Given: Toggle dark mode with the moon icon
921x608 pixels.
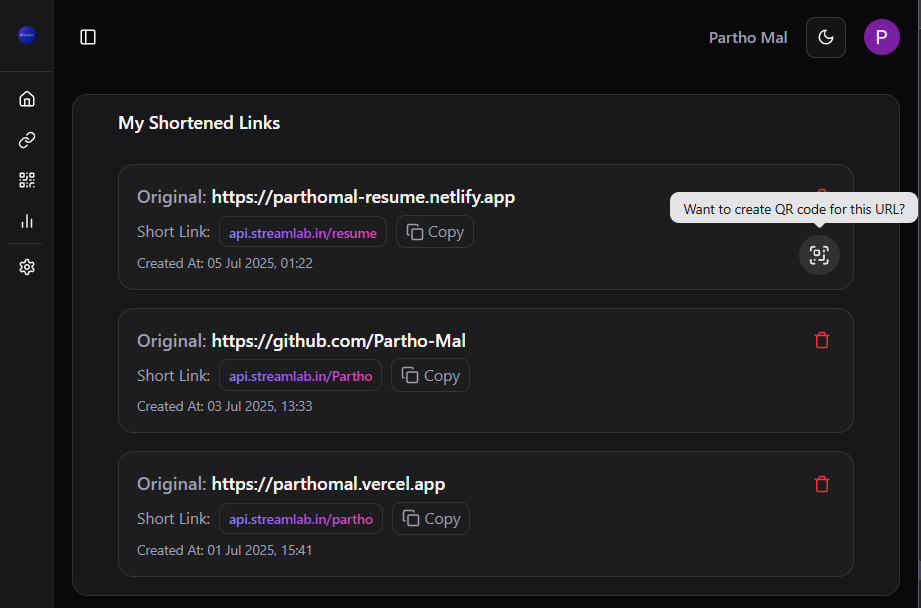Looking at the screenshot, I should [x=825, y=37].
